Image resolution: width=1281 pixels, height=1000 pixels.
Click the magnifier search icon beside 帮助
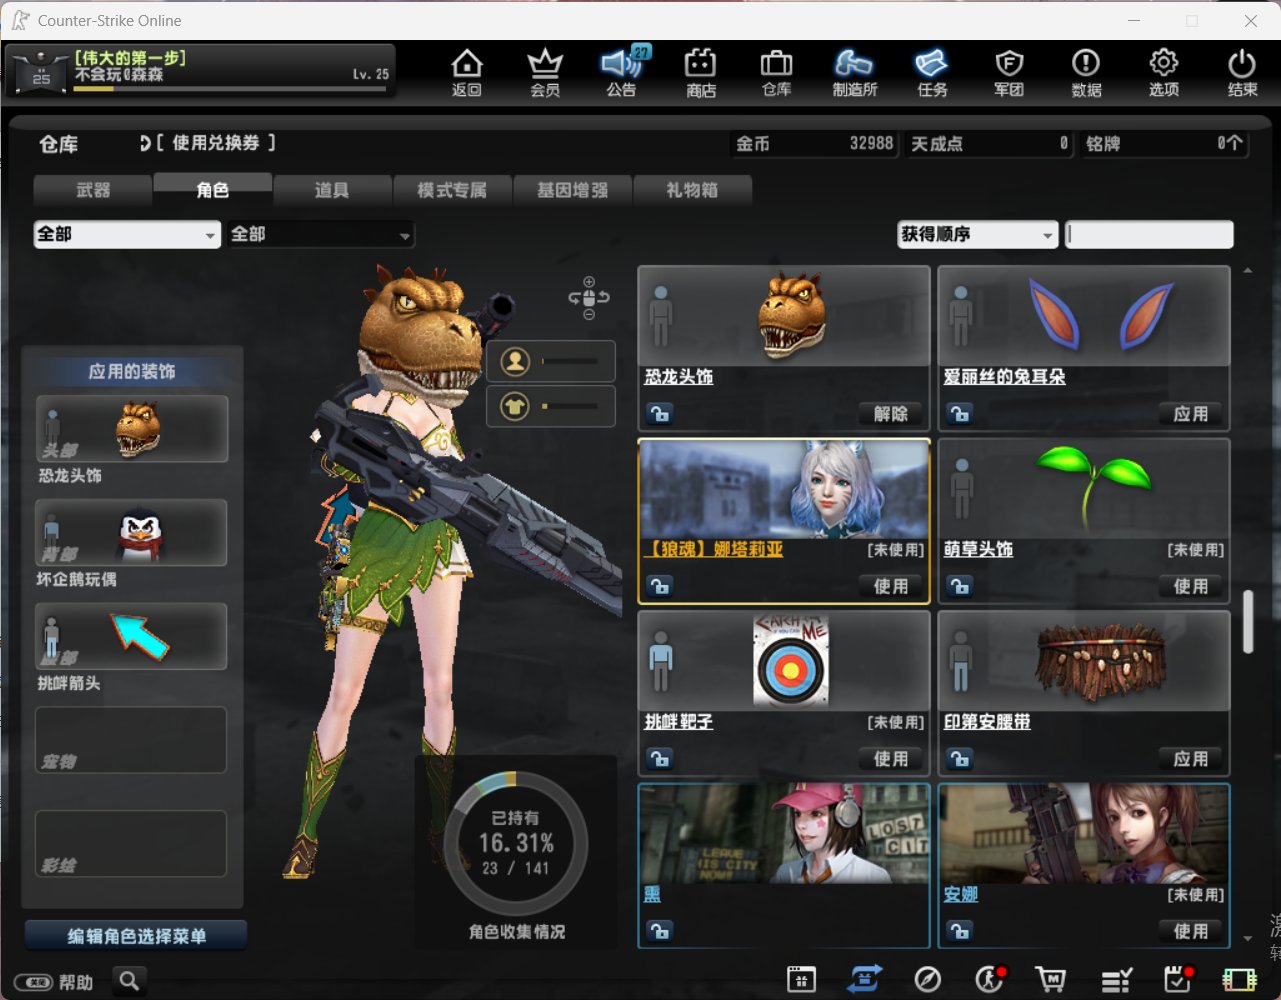pyautogui.click(x=129, y=981)
